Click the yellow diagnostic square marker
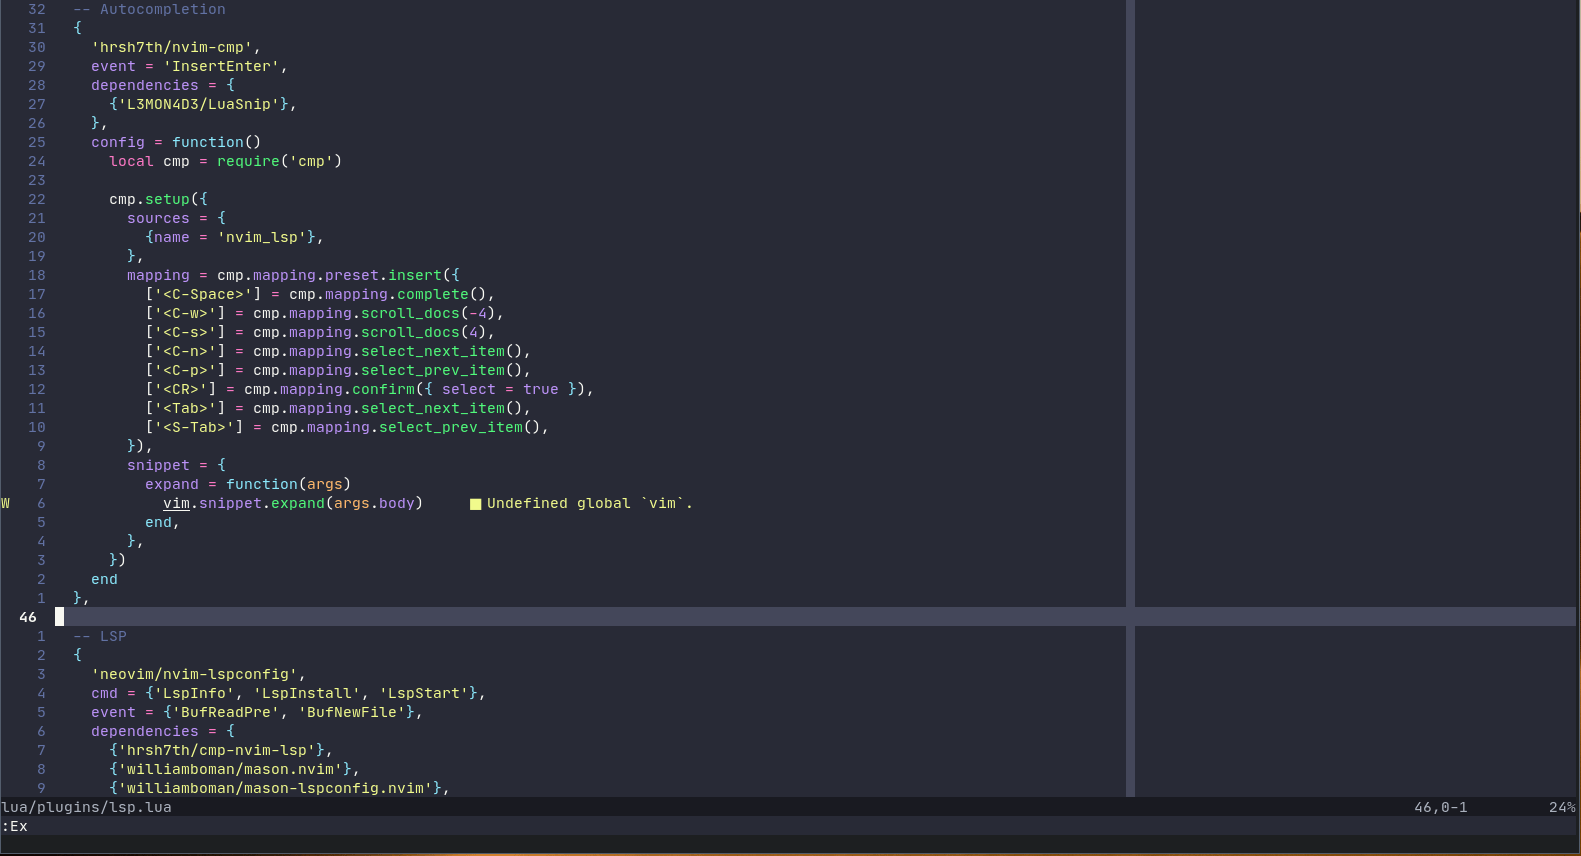 tap(476, 504)
